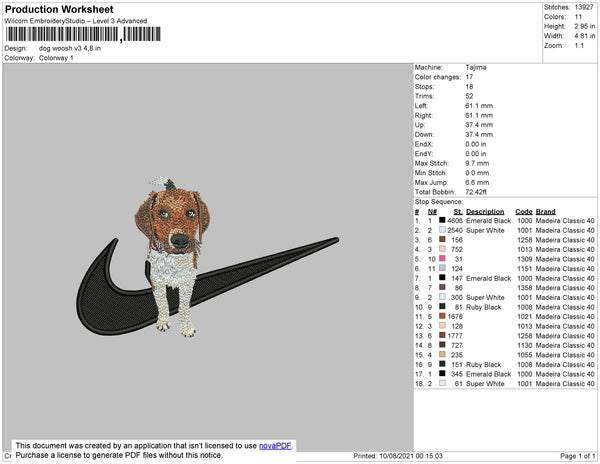Click the 'Page 1 of 1' footer text
Viewport: 600px width, 464px height.
577,456
